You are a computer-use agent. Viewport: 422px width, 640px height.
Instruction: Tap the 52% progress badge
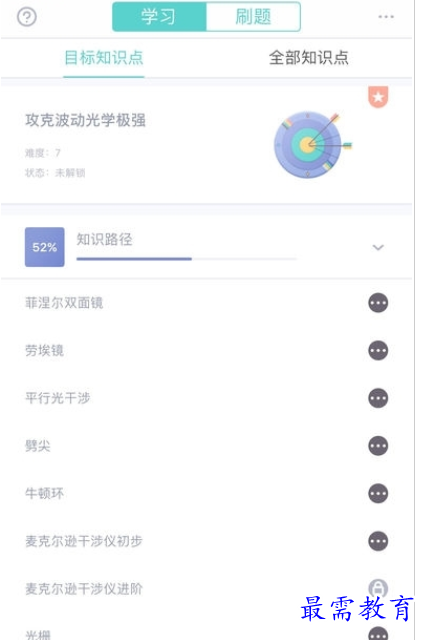click(x=44, y=247)
